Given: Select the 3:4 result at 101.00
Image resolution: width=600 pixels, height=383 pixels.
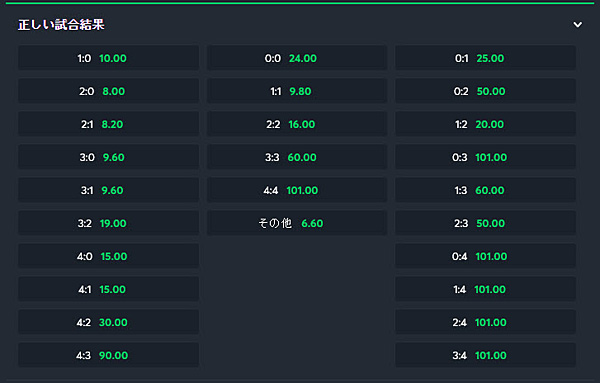Looking at the screenshot, I should [x=486, y=355].
